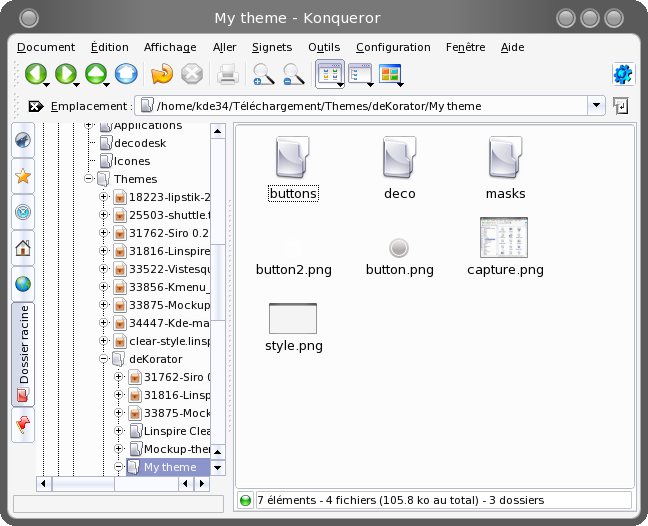Image resolution: width=648 pixels, height=526 pixels.
Task: Open the Édition menu
Action: point(110,48)
